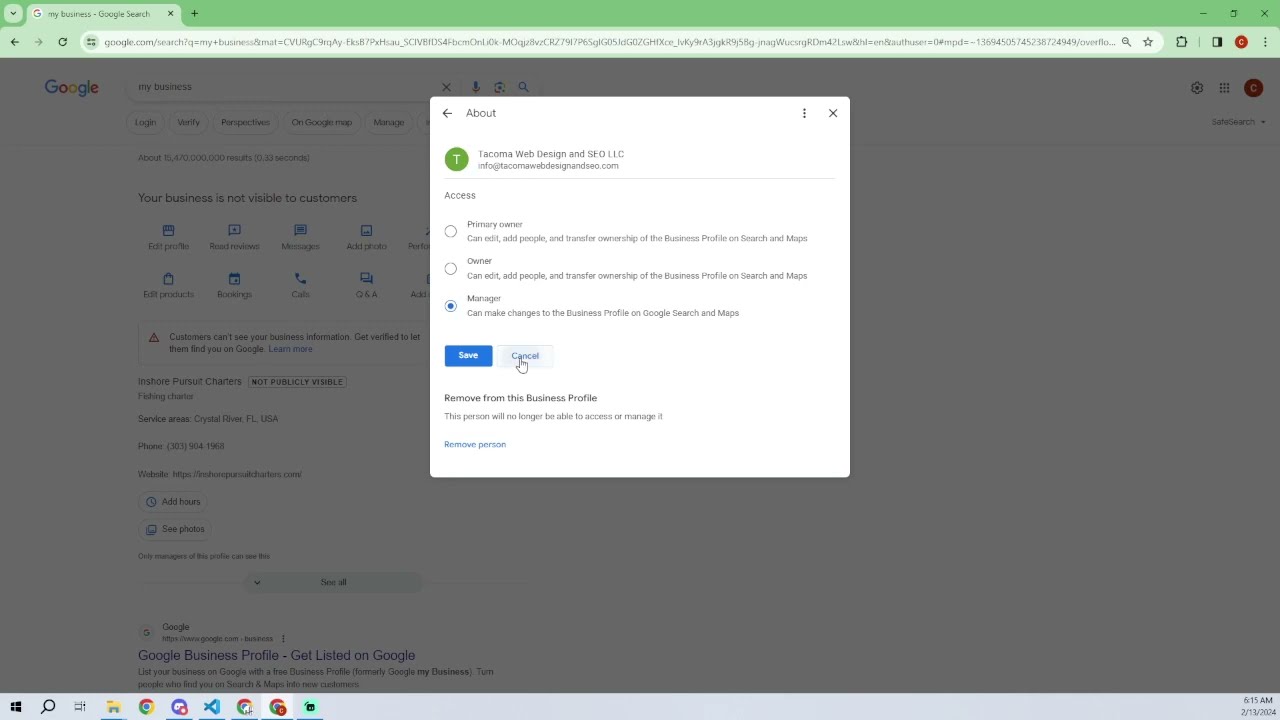
Task: Open the Add photo shortcut
Action: click(x=366, y=237)
